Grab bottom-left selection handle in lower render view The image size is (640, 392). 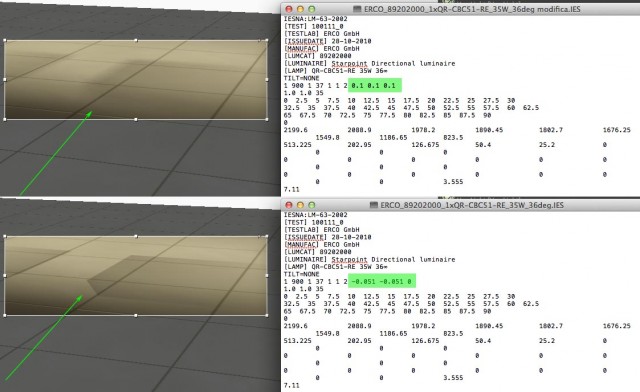pos(5,315)
